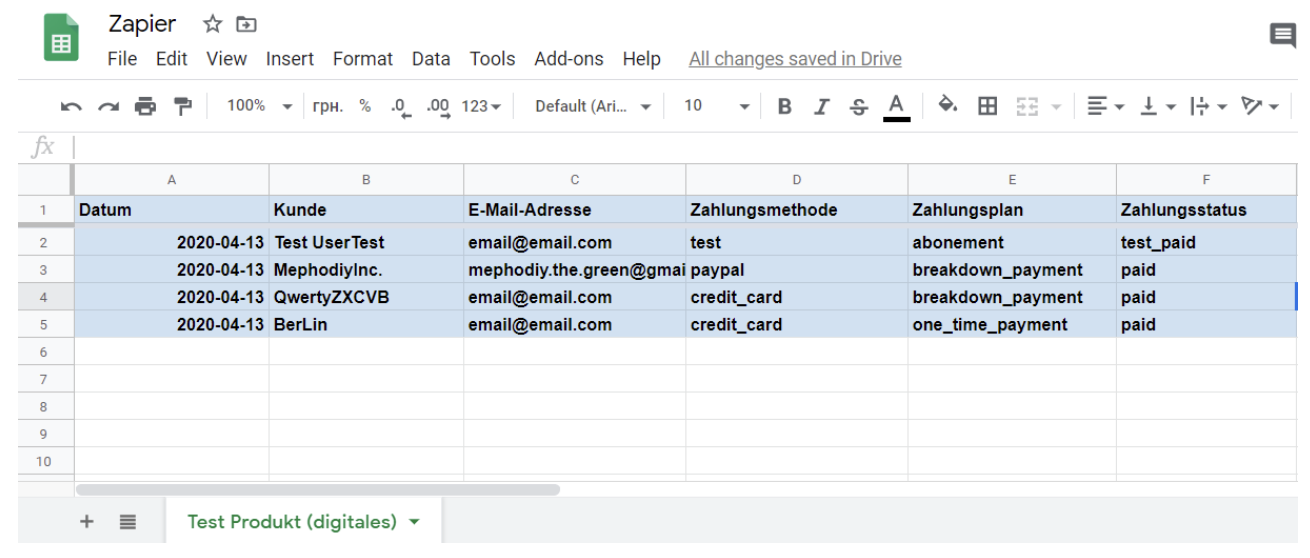Expand the Default (Arial) font dropdown
The width and height of the screenshot is (1310, 558).
pyautogui.click(x=593, y=106)
